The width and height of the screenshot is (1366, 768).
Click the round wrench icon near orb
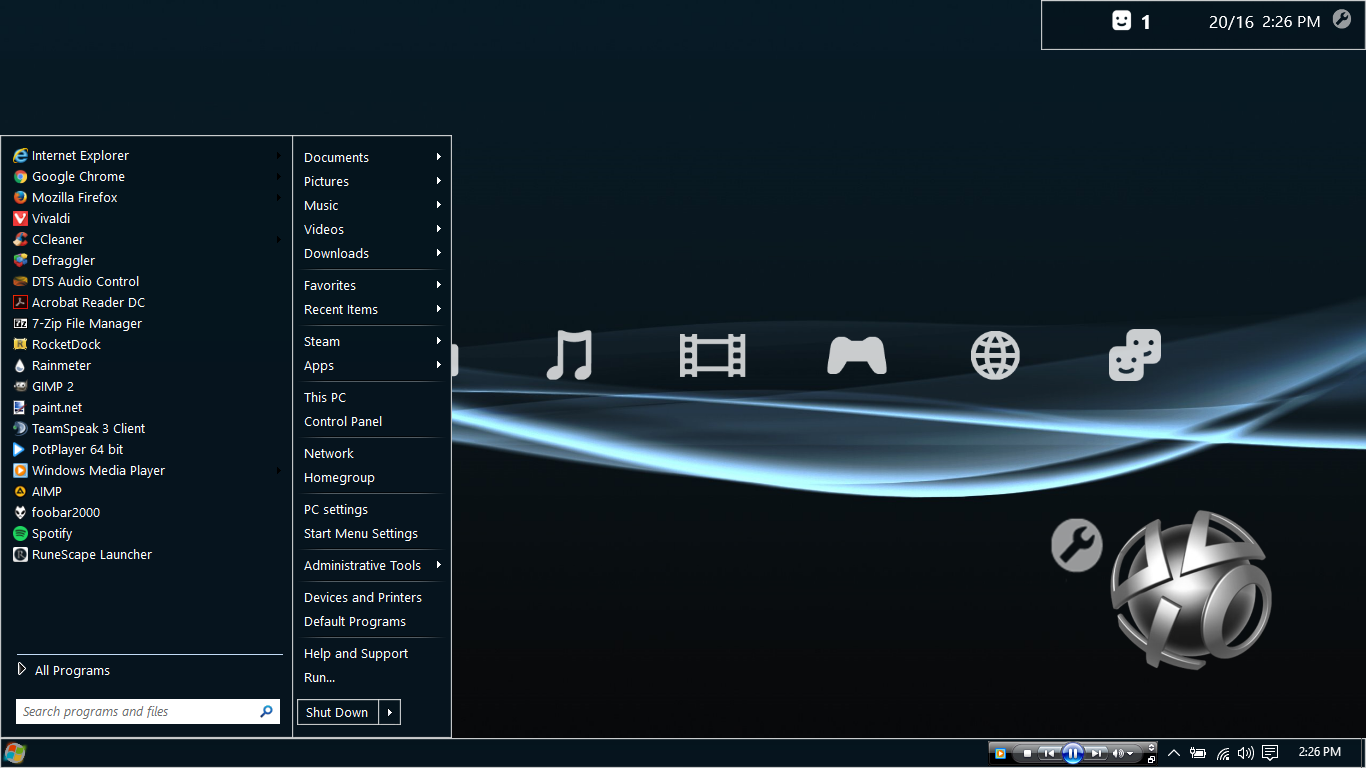point(1076,545)
